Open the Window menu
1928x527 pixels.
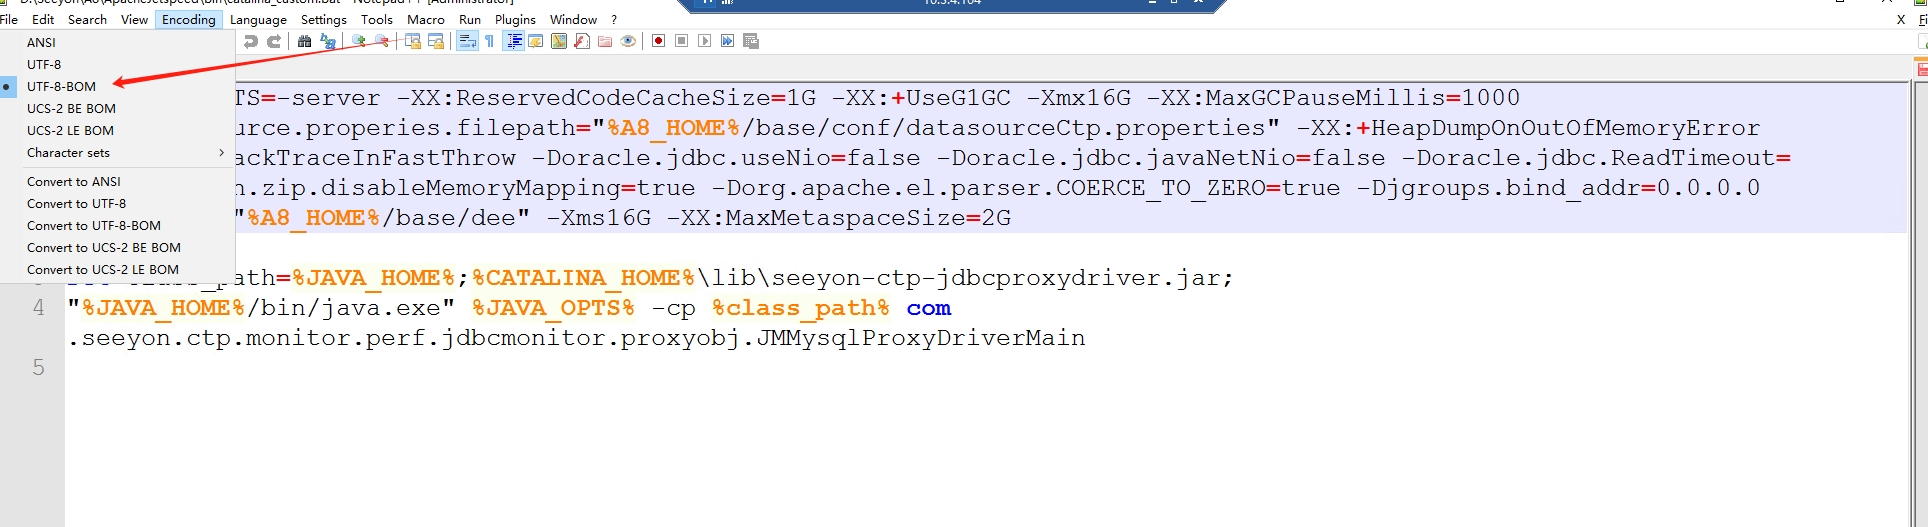tap(573, 19)
